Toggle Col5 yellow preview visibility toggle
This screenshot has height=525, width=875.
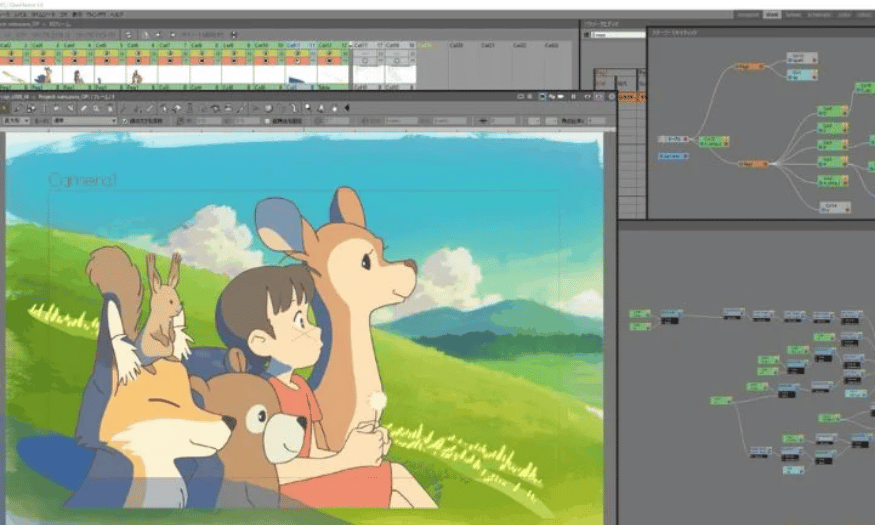[x=106, y=53]
